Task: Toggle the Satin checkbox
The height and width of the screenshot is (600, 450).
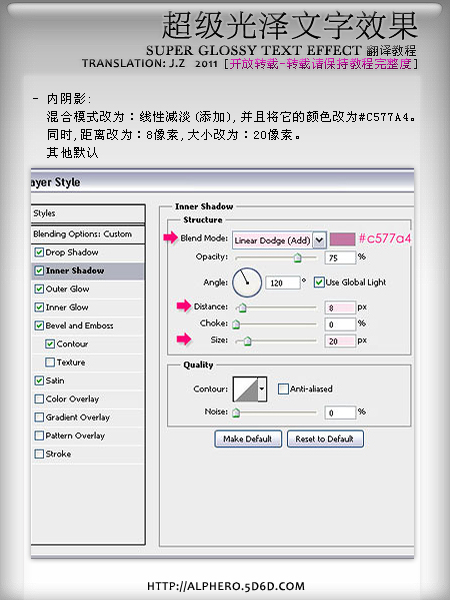Action: (39, 380)
